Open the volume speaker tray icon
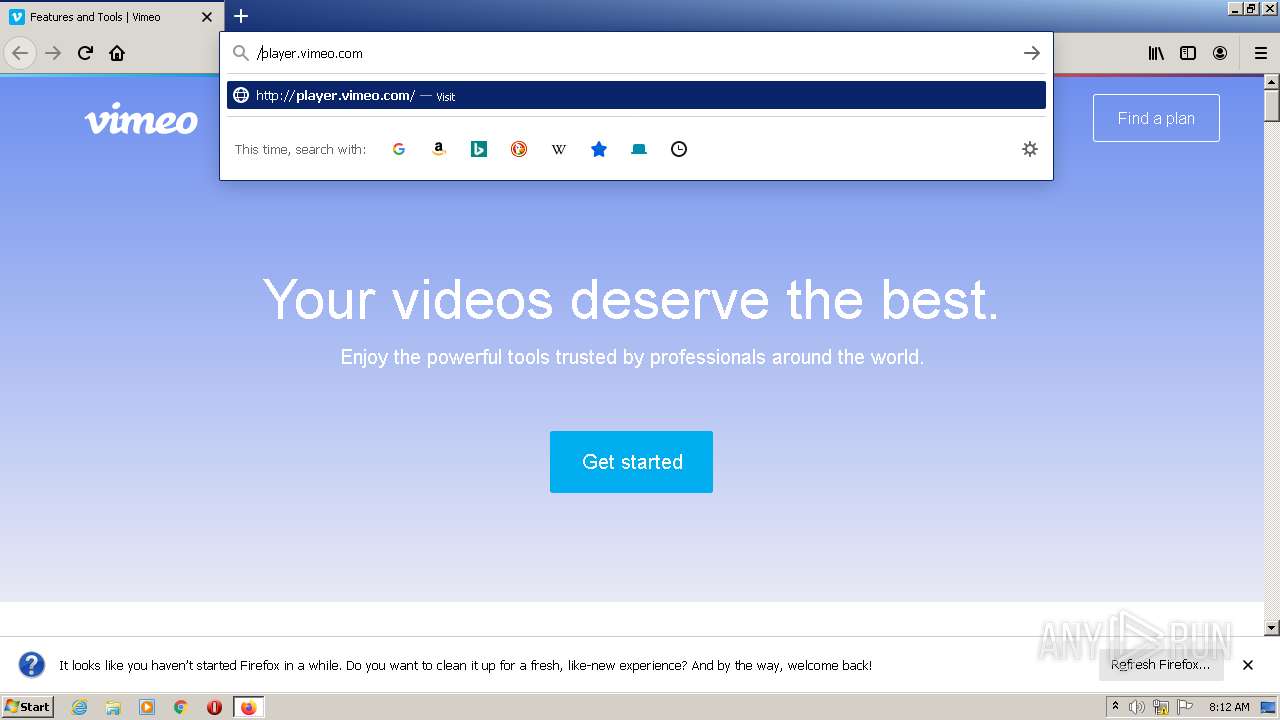1280x720 pixels. tap(1137, 707)
